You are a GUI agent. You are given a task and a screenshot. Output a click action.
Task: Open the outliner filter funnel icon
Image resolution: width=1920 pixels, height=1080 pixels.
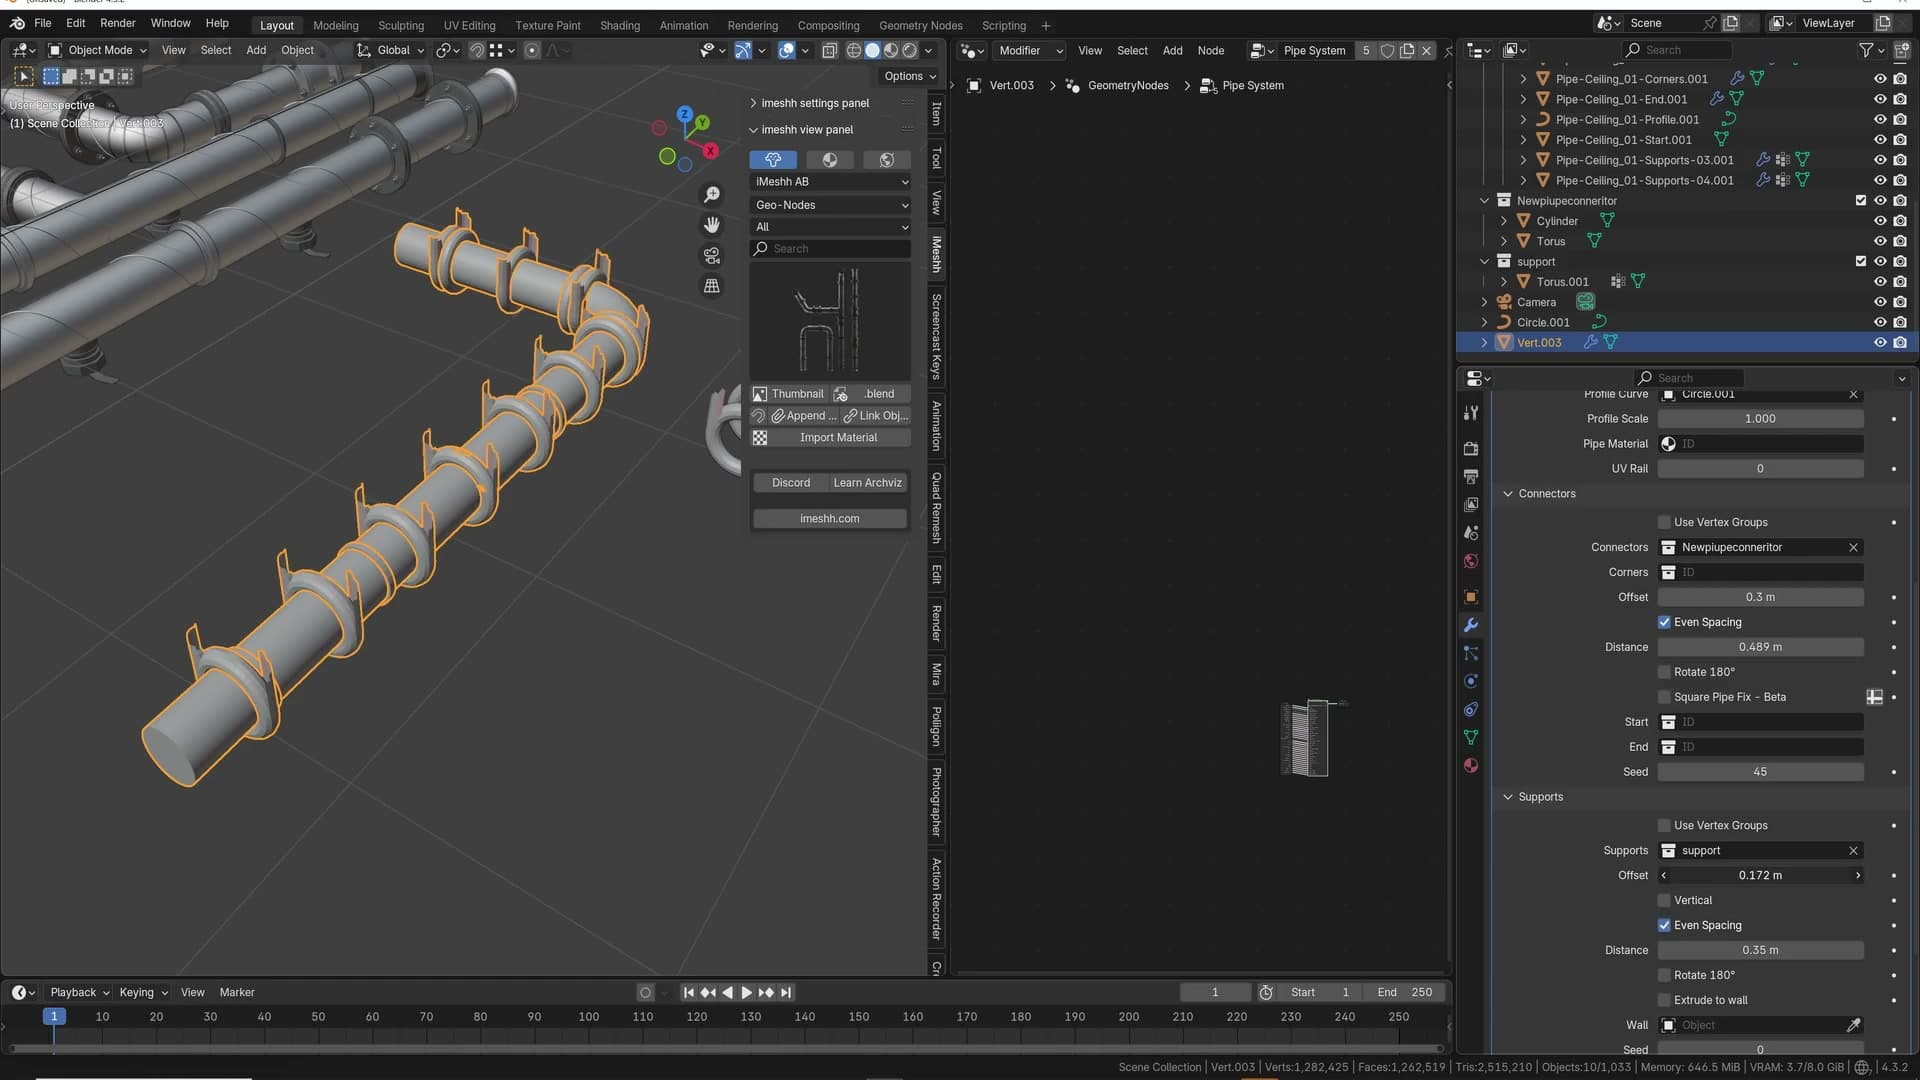(x=1866, y=50)
